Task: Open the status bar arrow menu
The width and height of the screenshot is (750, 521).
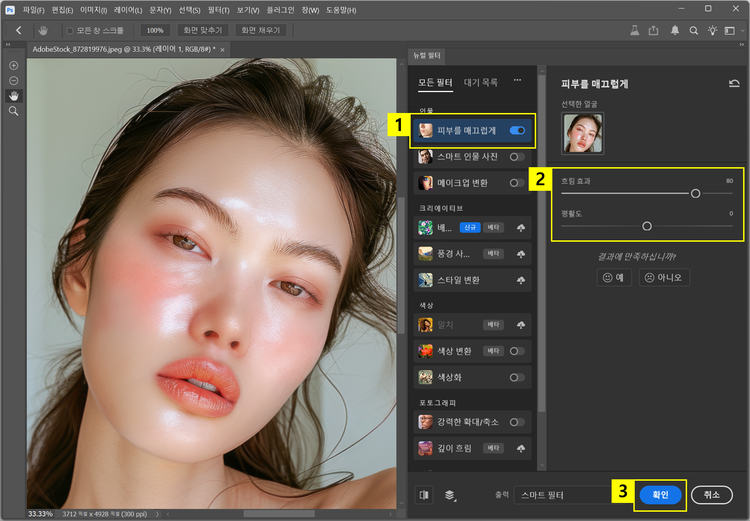Action: point(157,514)
